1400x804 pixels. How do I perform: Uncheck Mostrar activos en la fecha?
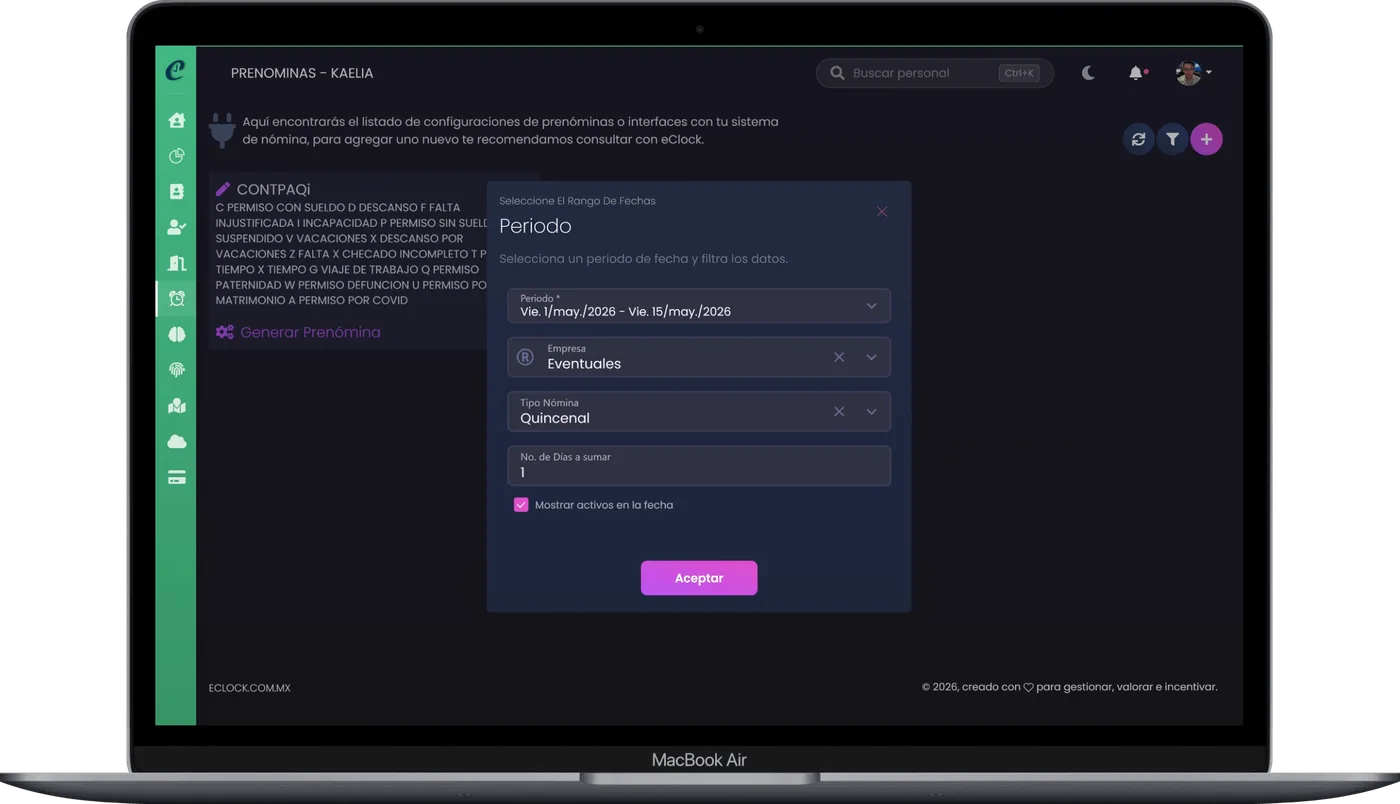tap(521, 505)
